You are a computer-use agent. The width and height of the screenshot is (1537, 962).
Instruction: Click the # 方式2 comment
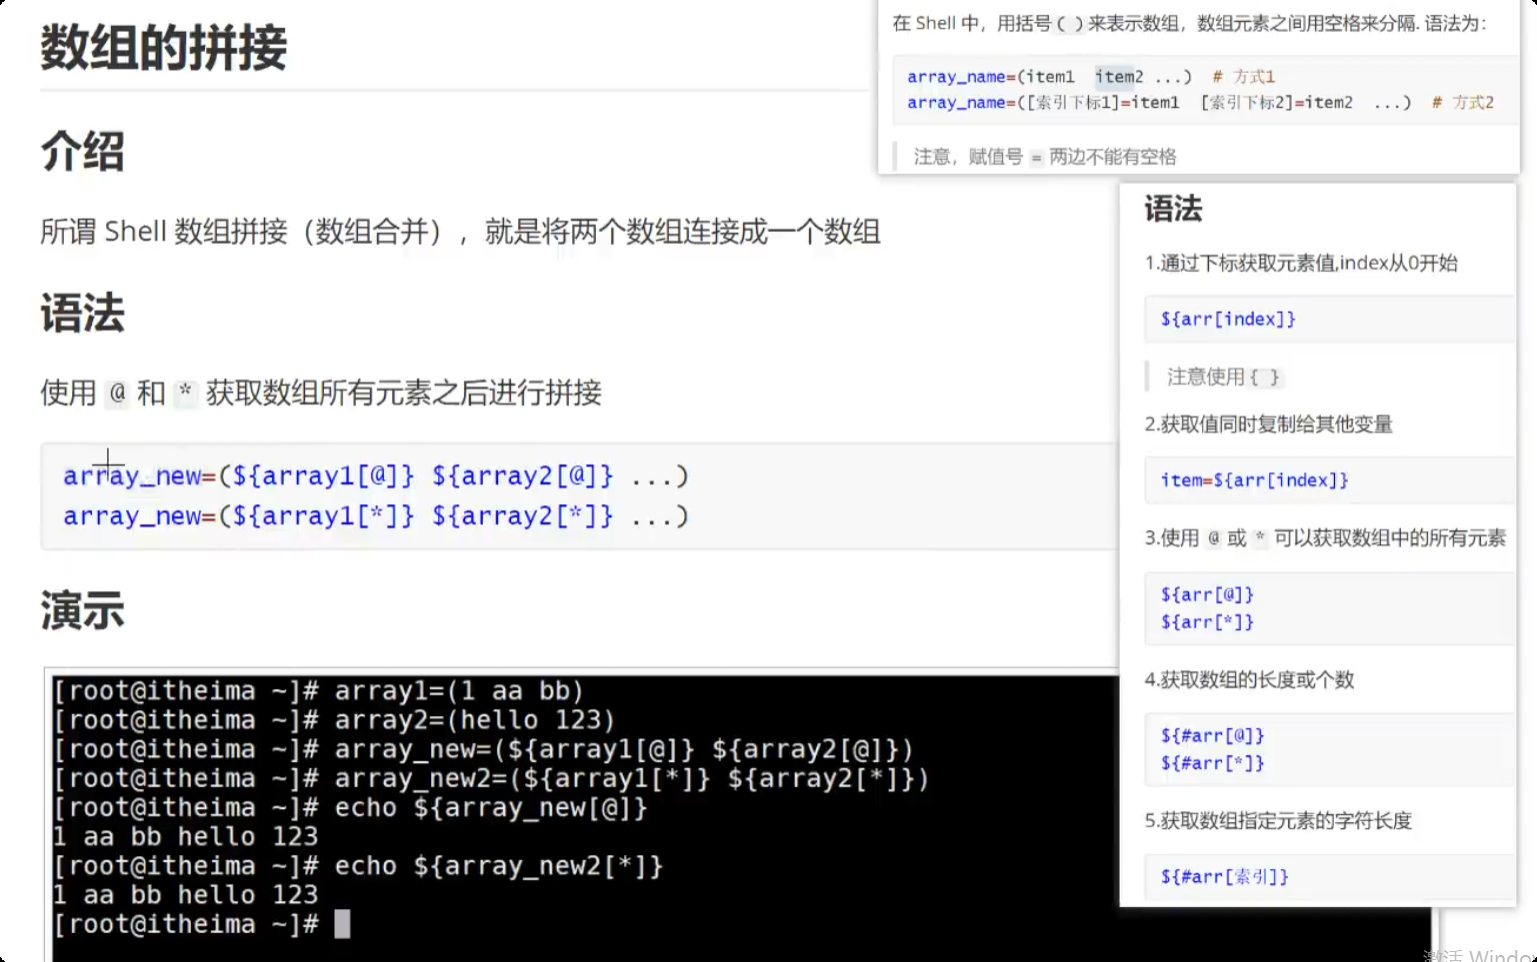pos(1463,103)
